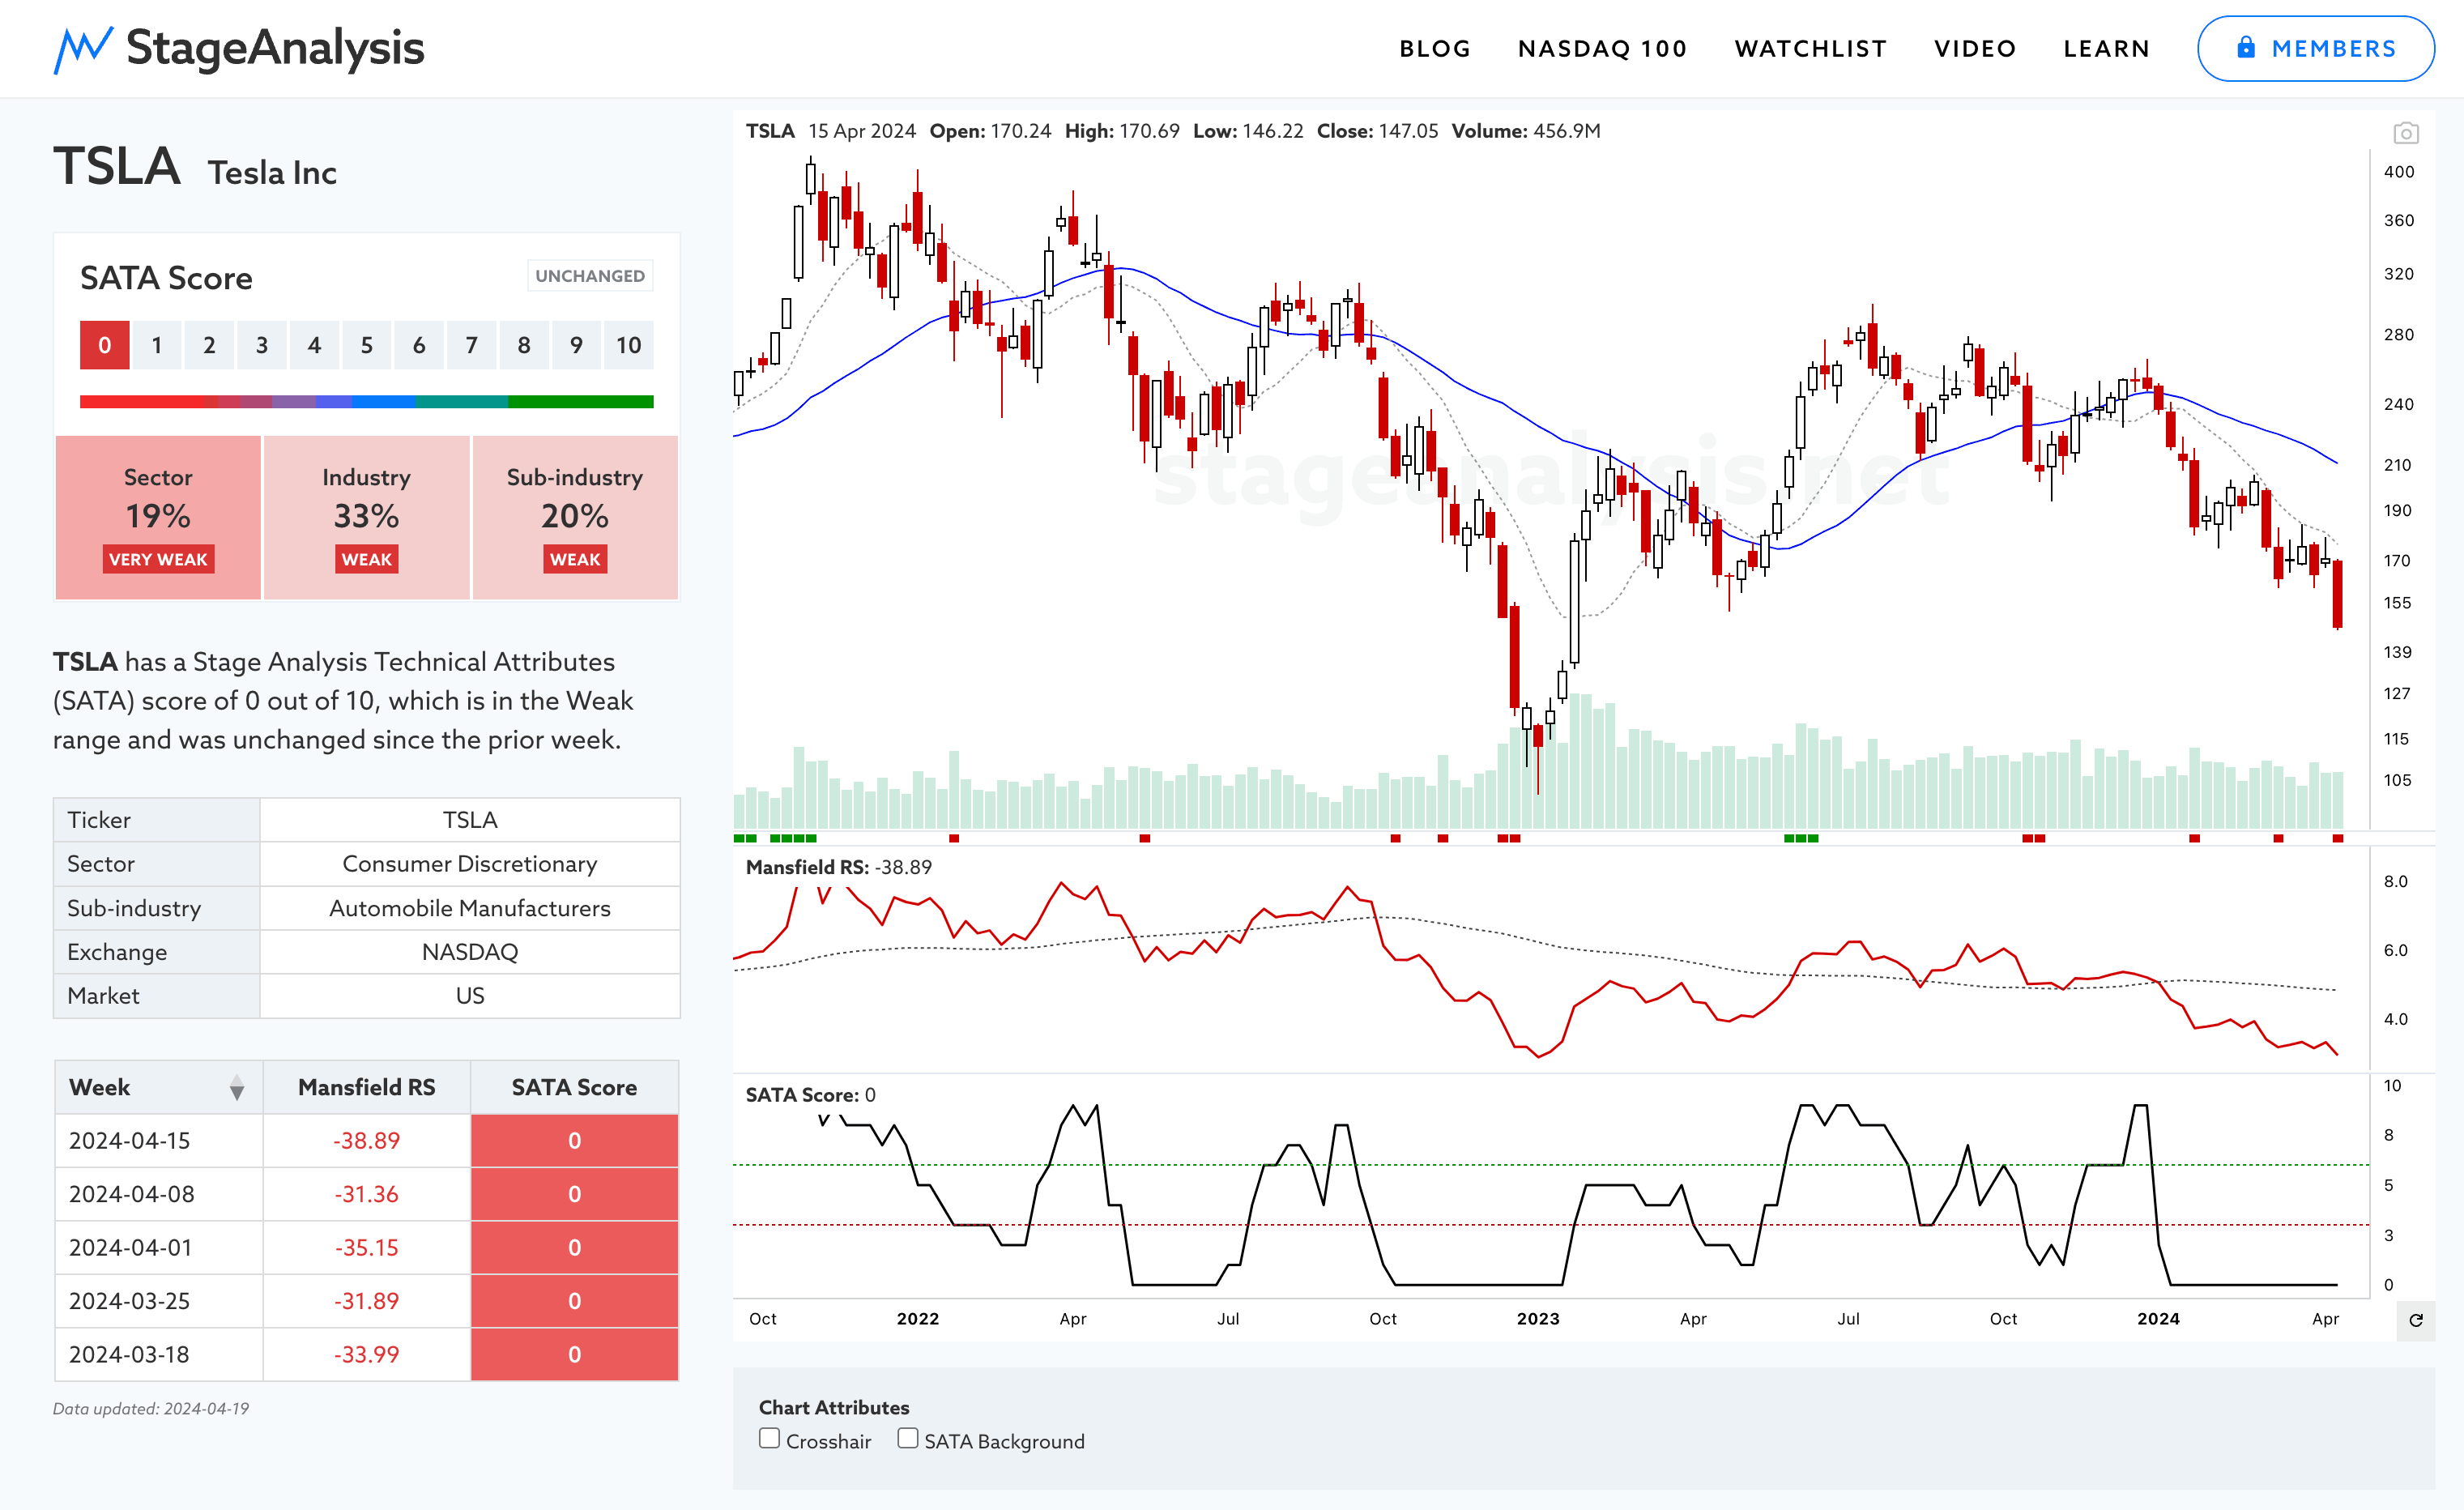Screen dimensions: 2464x1510
Task: Click the Members button
Action: 2315,48
